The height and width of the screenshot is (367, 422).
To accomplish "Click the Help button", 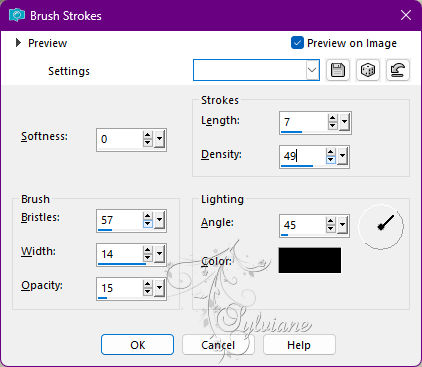I will click(x=299, y=345).
